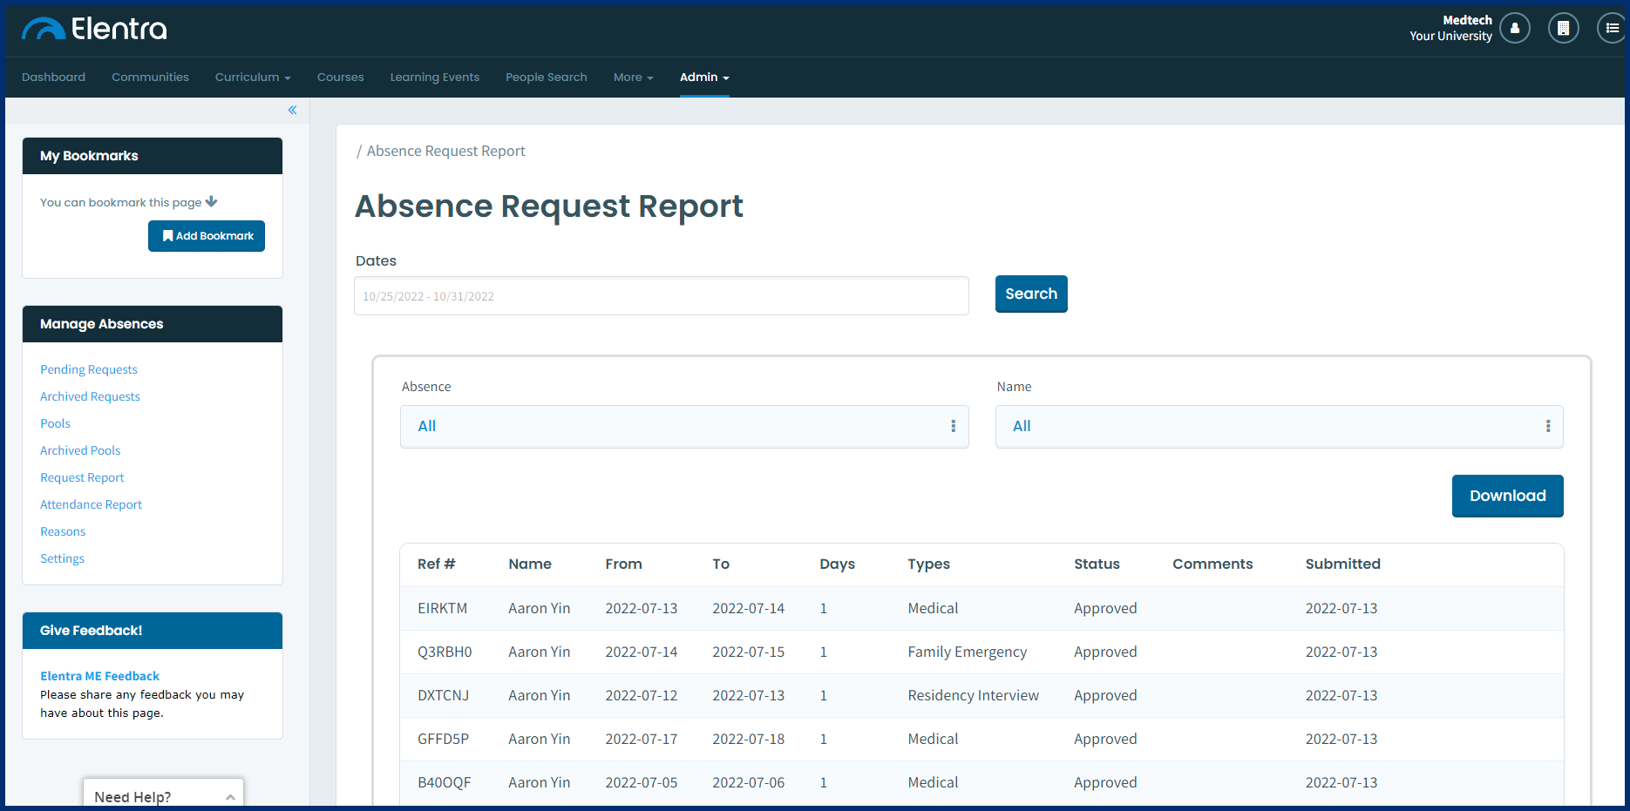Image resolution: width=1630 pixels, height=811 pixels.
Task: Open the More dropdown menu
Action: click(633, 77)
